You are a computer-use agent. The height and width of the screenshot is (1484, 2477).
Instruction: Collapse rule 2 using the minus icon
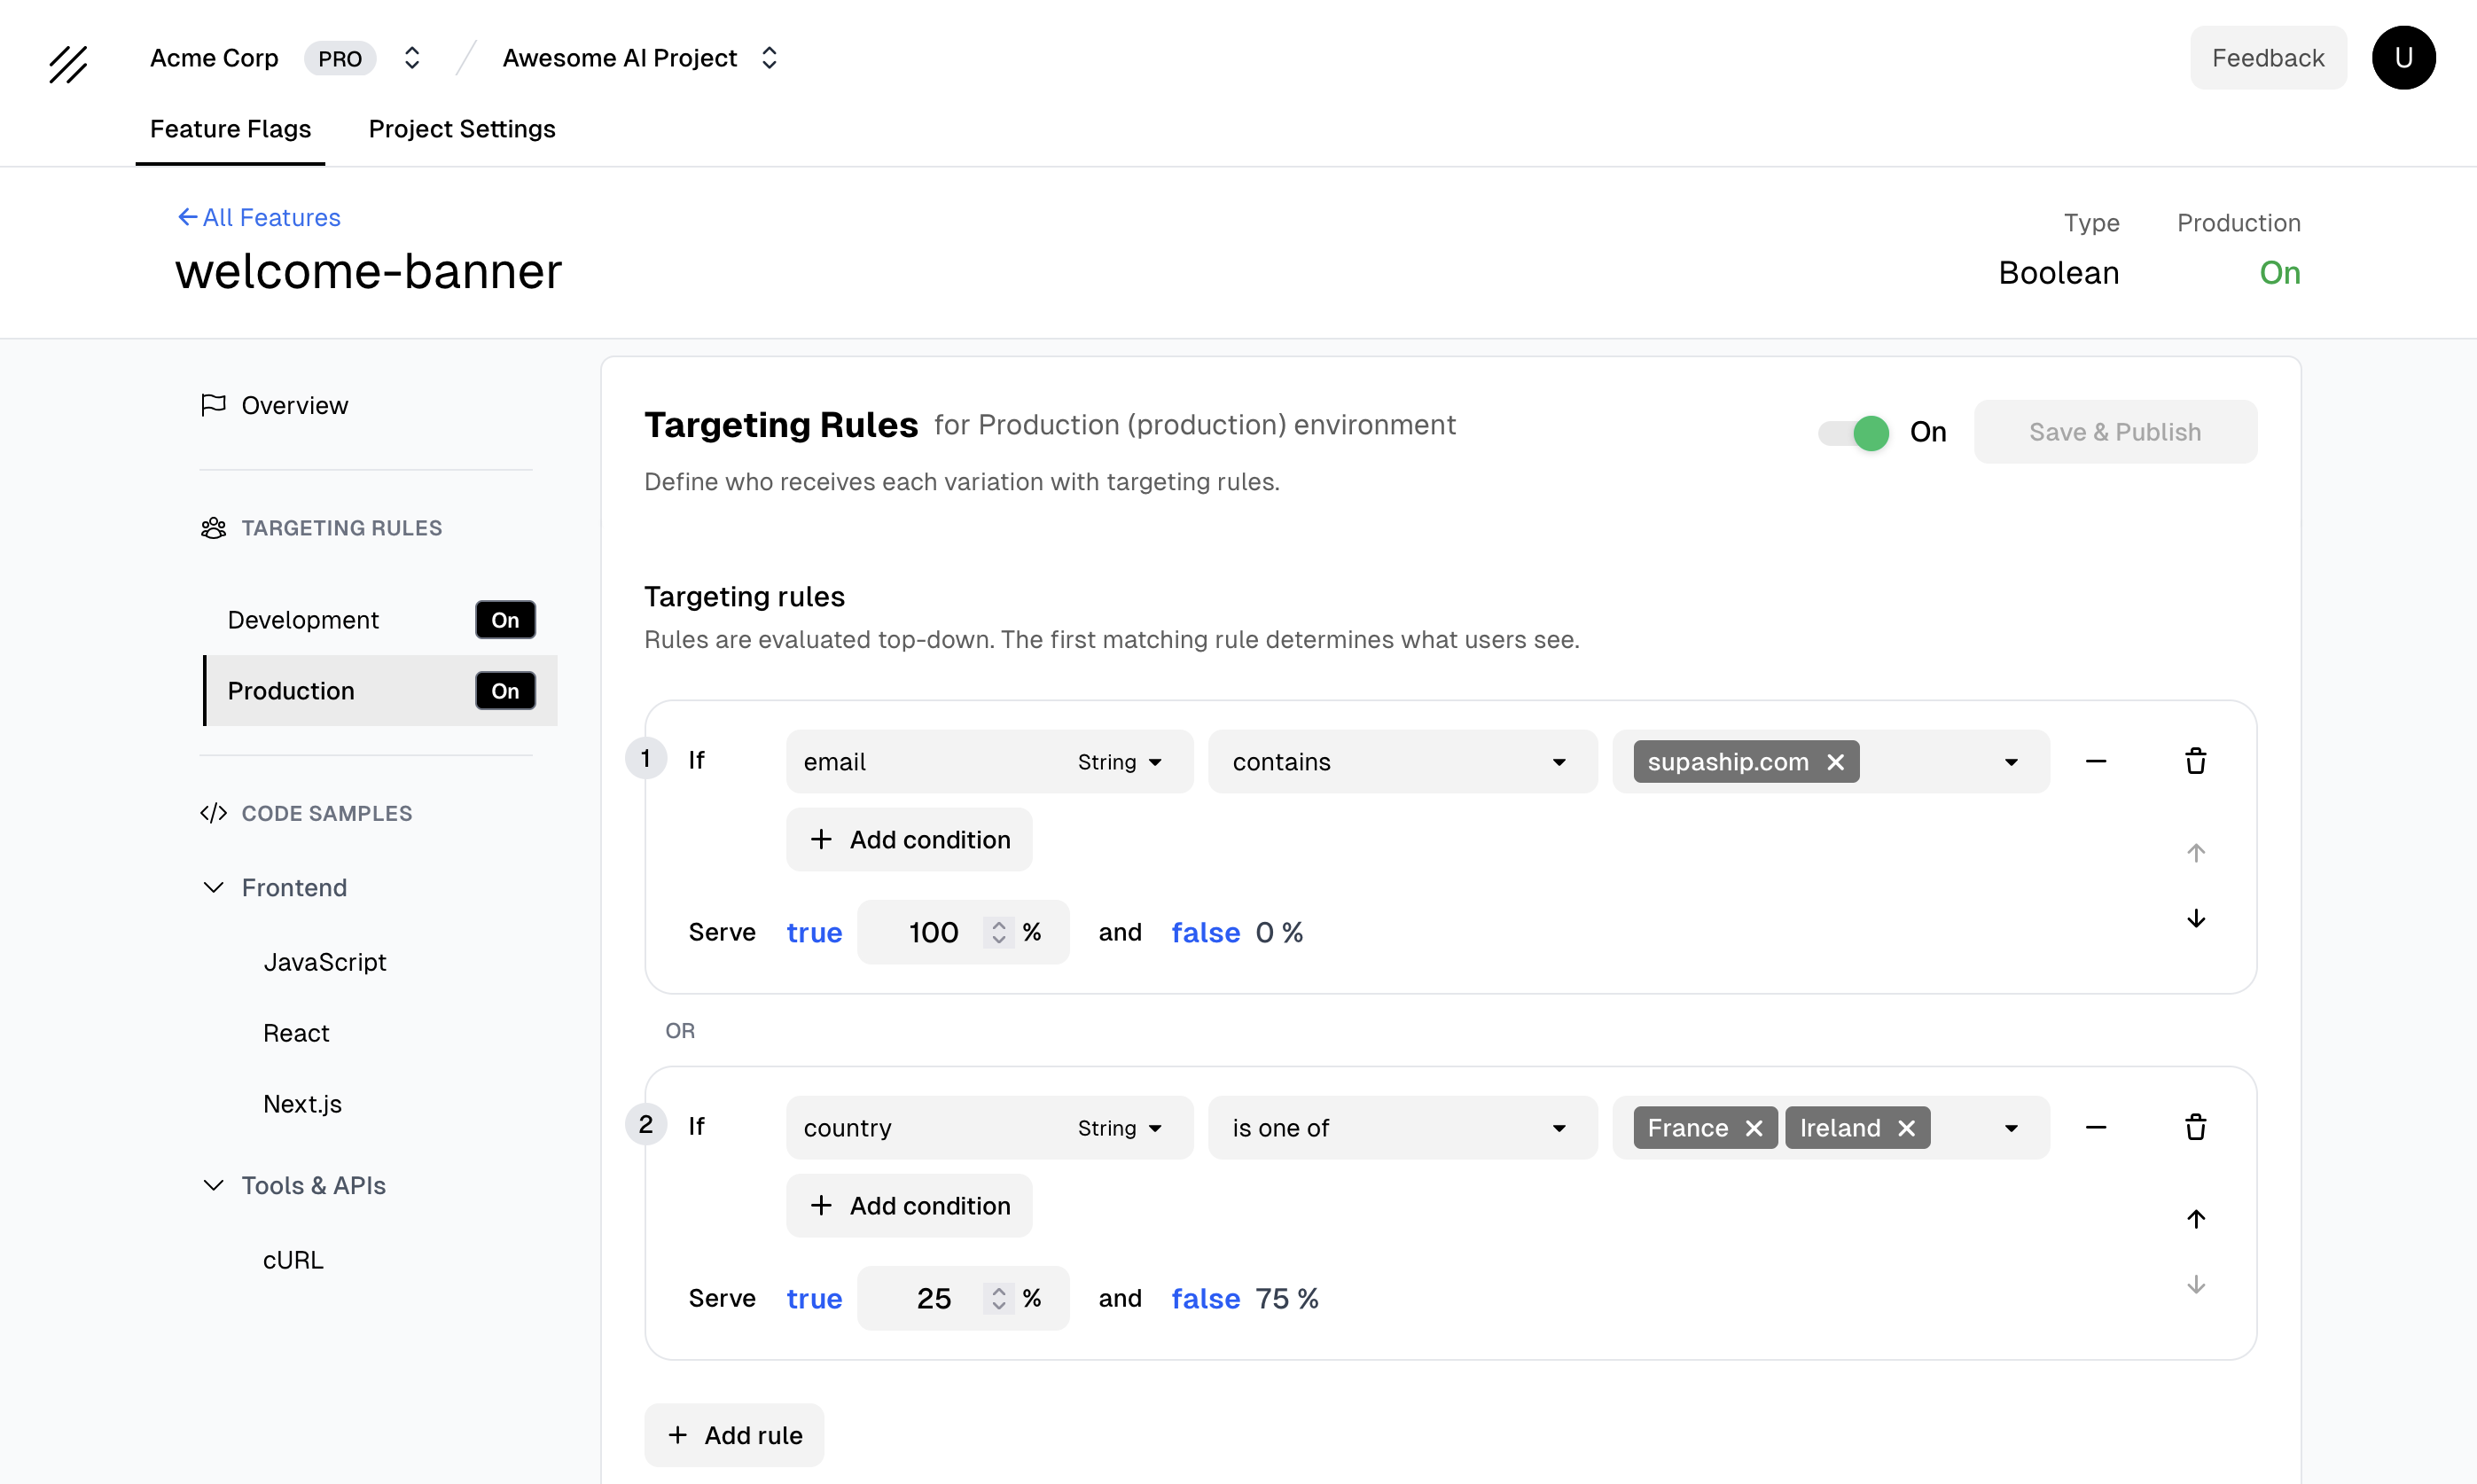(2097, 1127)
